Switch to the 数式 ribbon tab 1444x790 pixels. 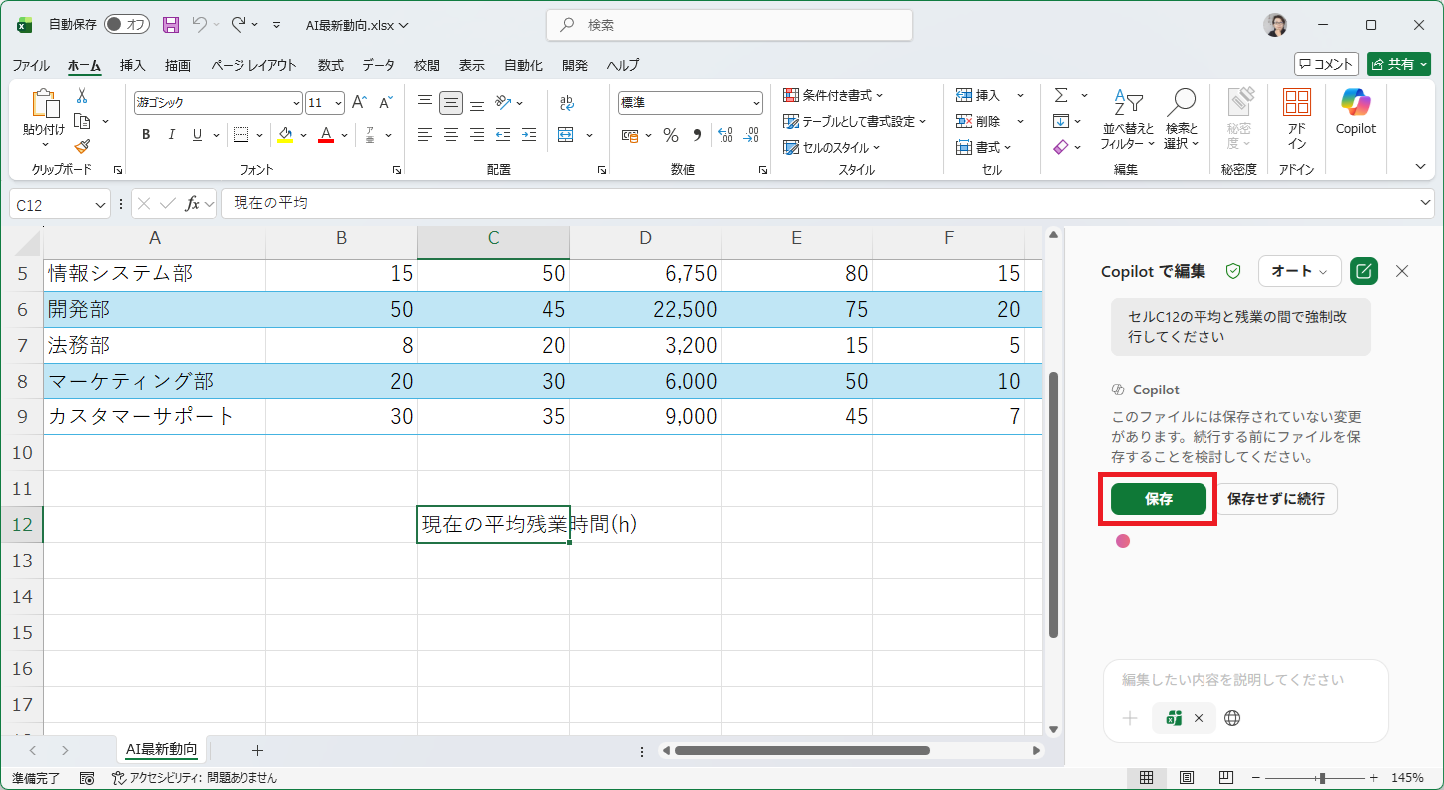coord(330,65)
